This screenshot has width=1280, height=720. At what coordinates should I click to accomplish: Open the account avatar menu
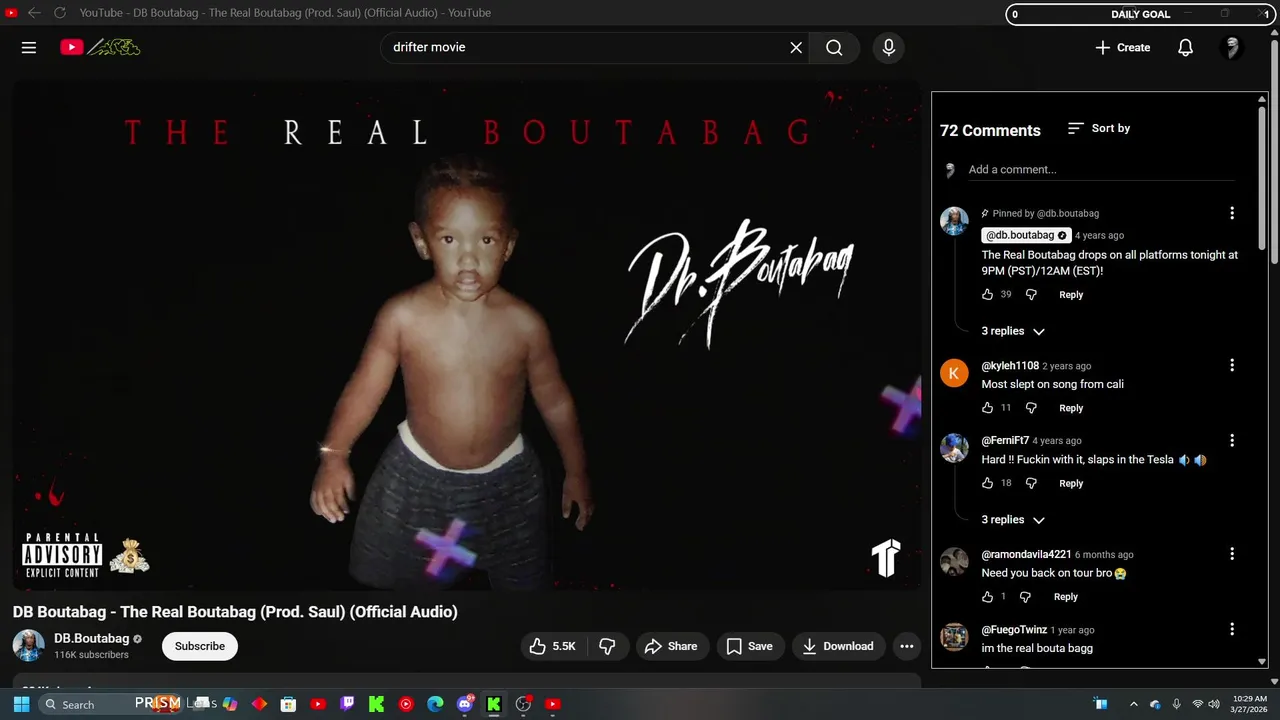click(1232, 47)
